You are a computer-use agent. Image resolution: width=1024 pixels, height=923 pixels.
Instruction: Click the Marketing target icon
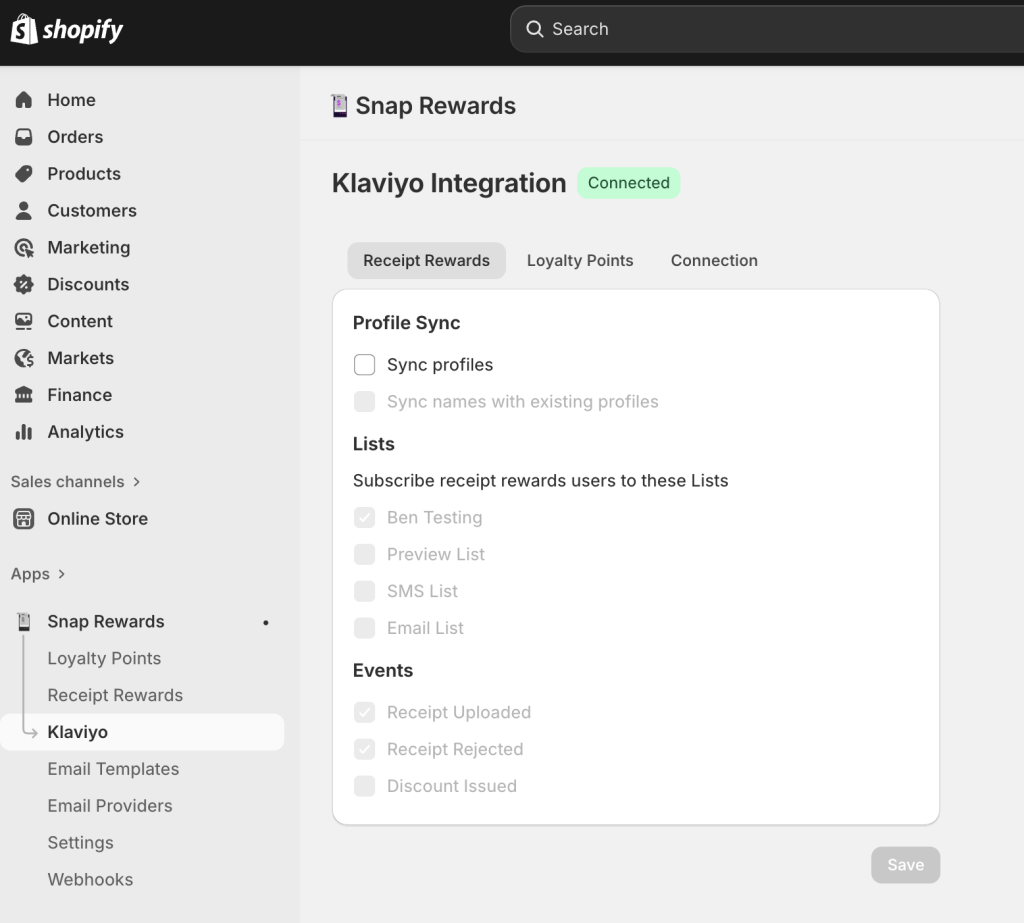coord(24,248)
